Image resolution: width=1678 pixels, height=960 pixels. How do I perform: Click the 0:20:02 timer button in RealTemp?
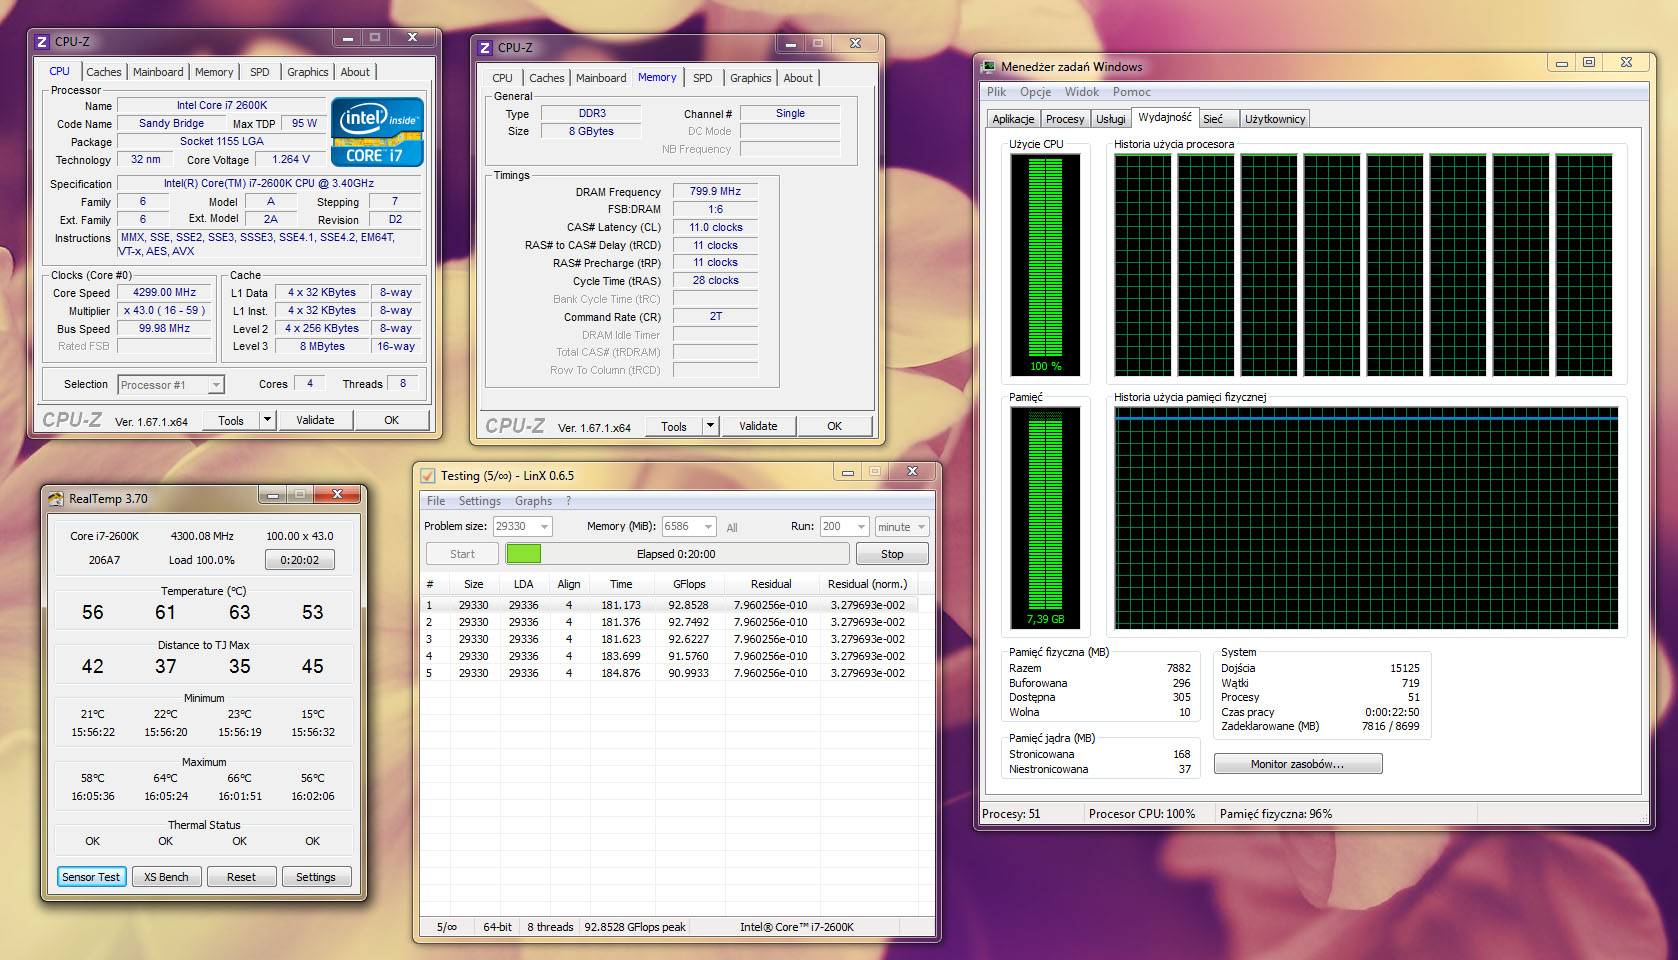[x=300, y=561]
